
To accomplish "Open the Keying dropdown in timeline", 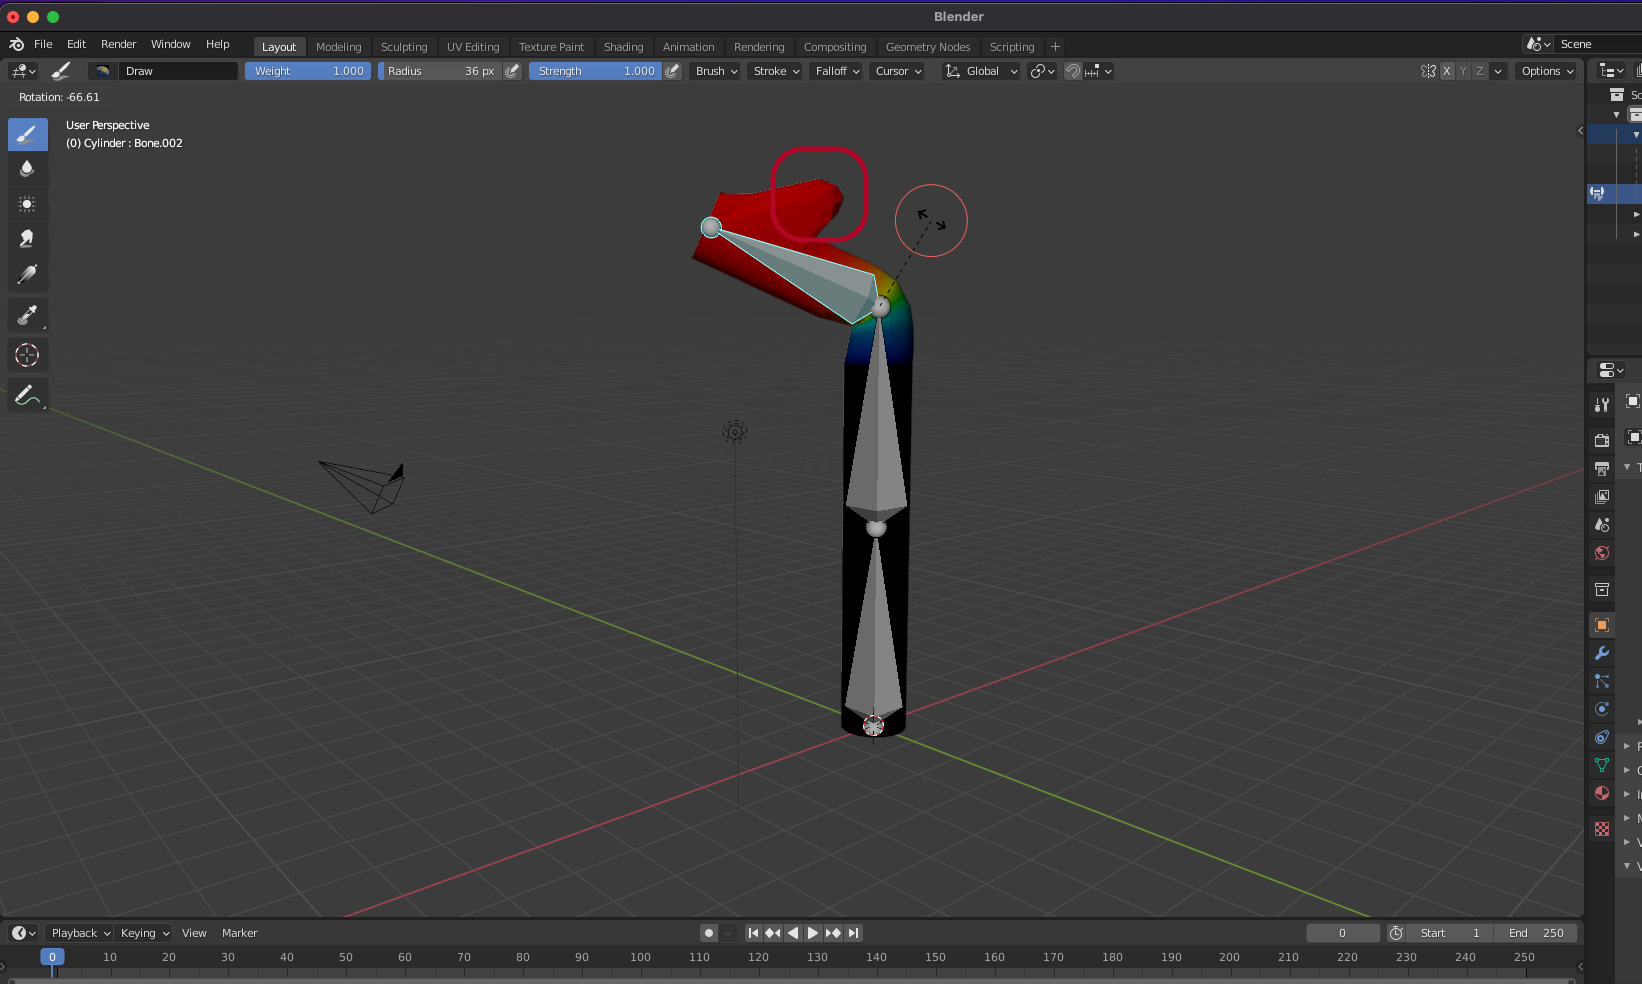I will point(144,933).
